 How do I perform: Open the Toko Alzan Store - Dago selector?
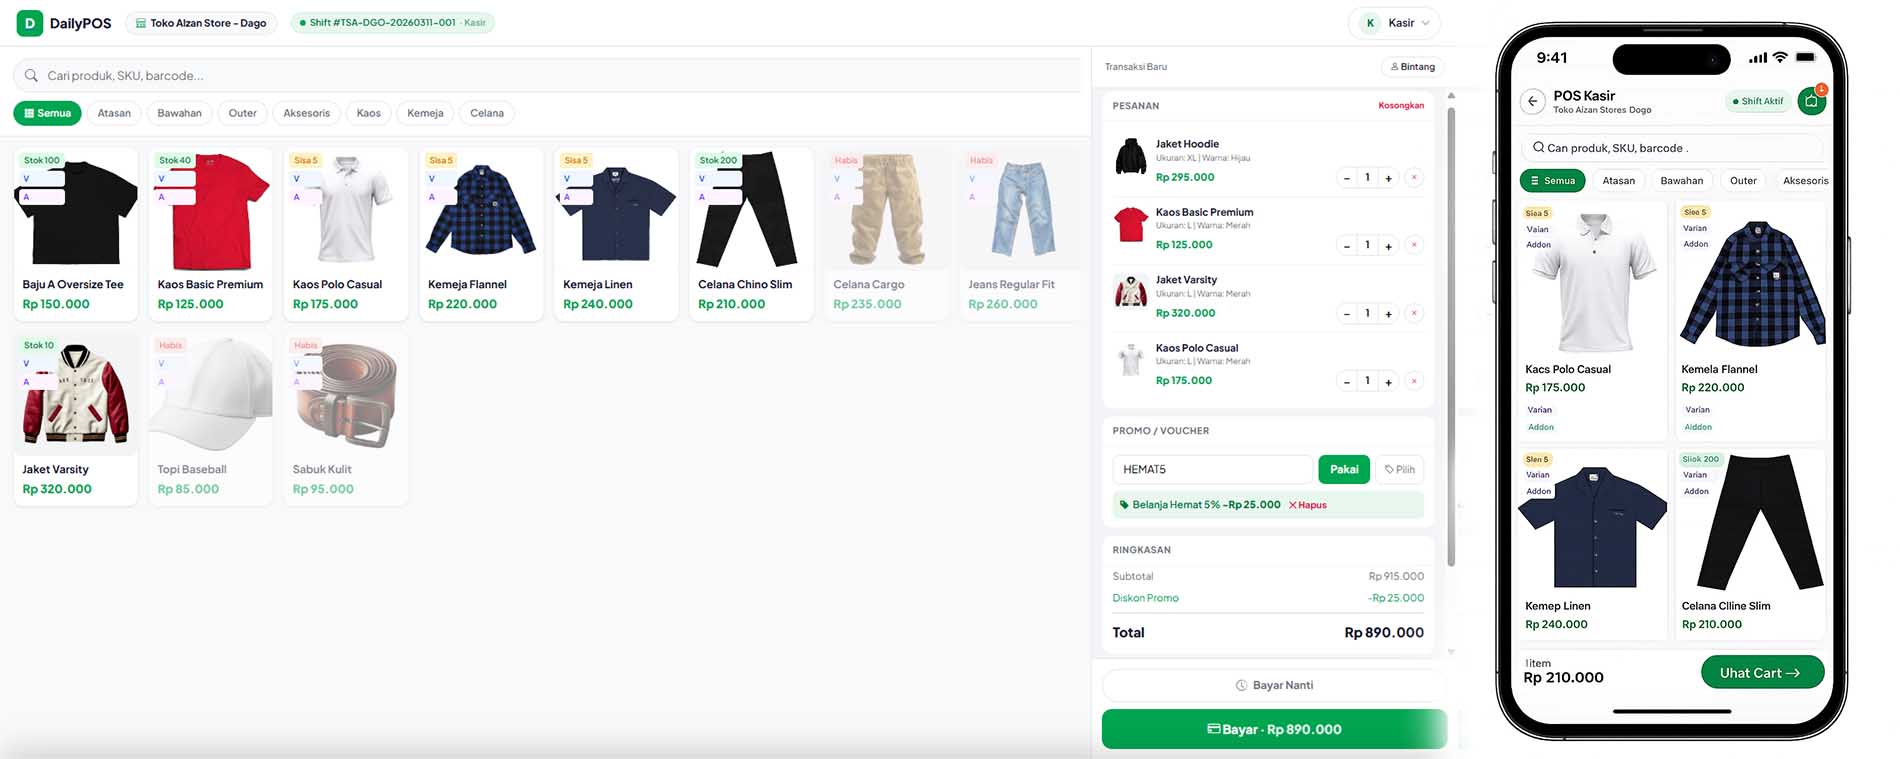click(x=201, y=23)
